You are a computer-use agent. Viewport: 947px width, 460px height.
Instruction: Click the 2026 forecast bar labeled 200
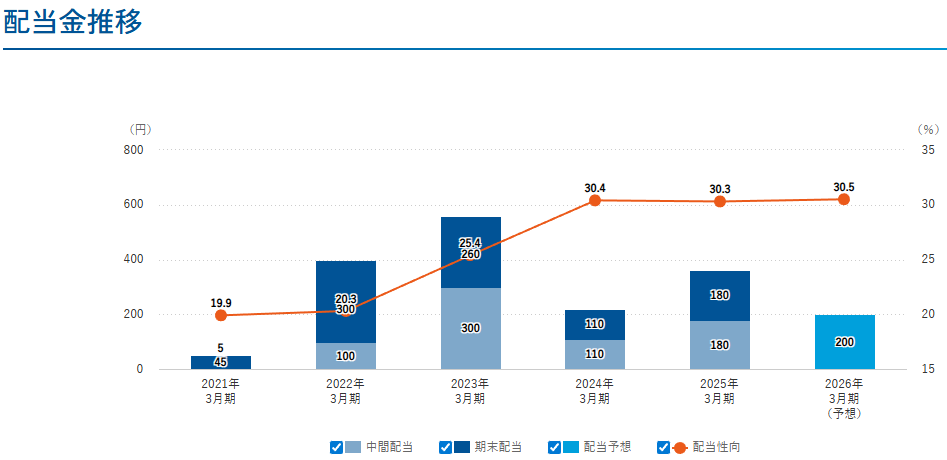click(844, 342)
